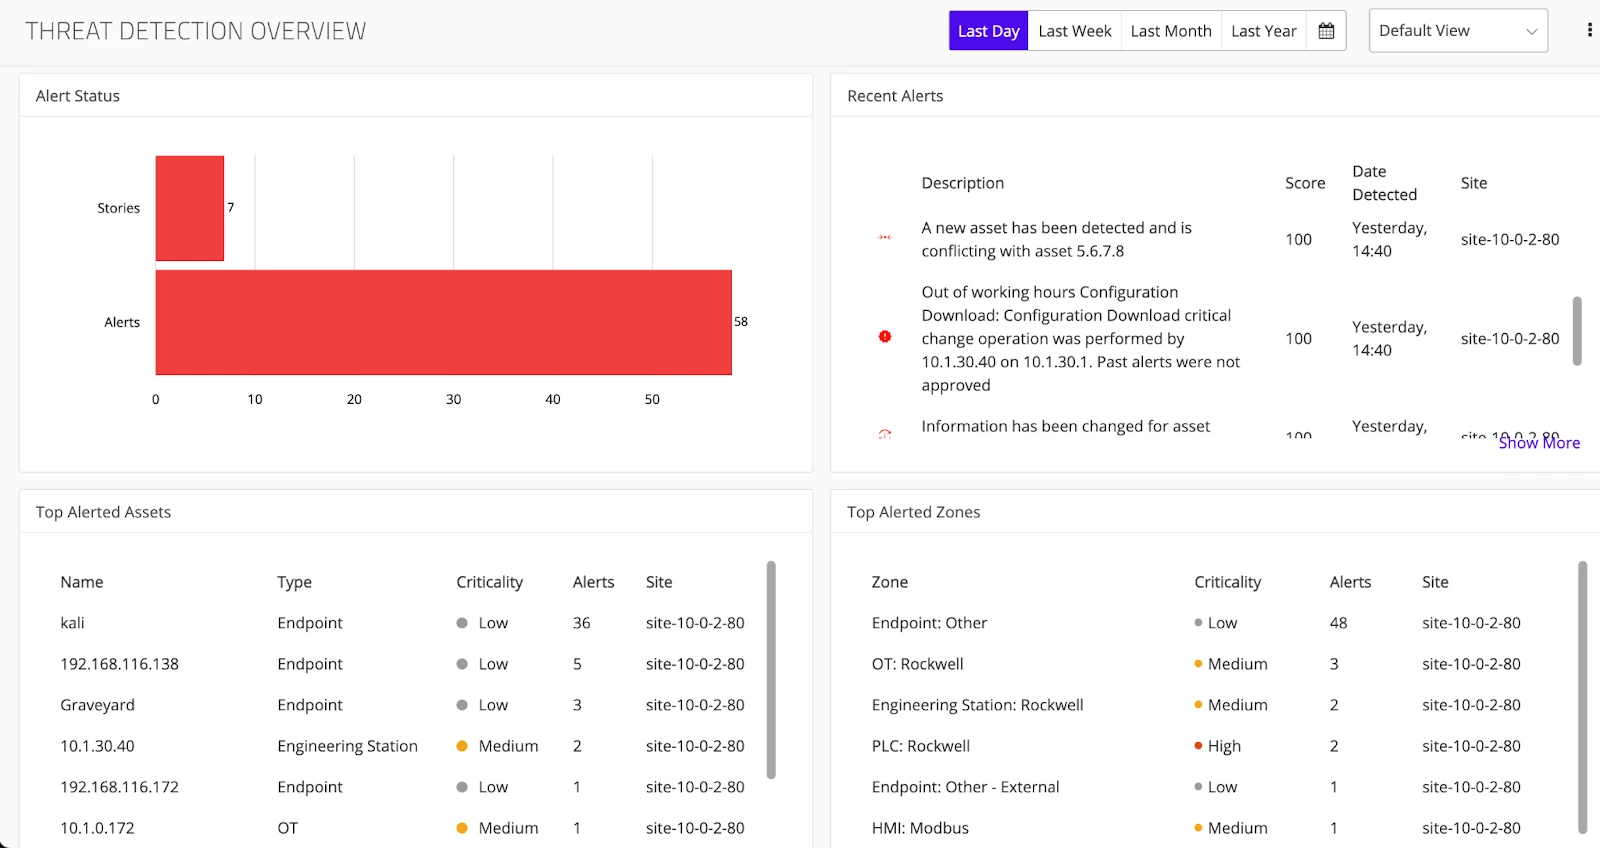The image size is (1600, 848).
Task: Click the gray Low dot for kali
Action: pyautogui.click(x=462, y=623)
